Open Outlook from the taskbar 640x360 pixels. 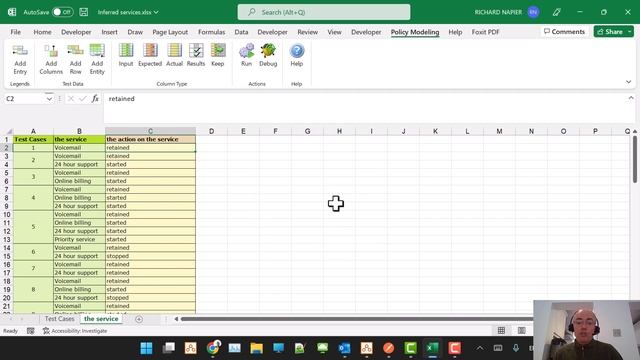tap(344, 348)
